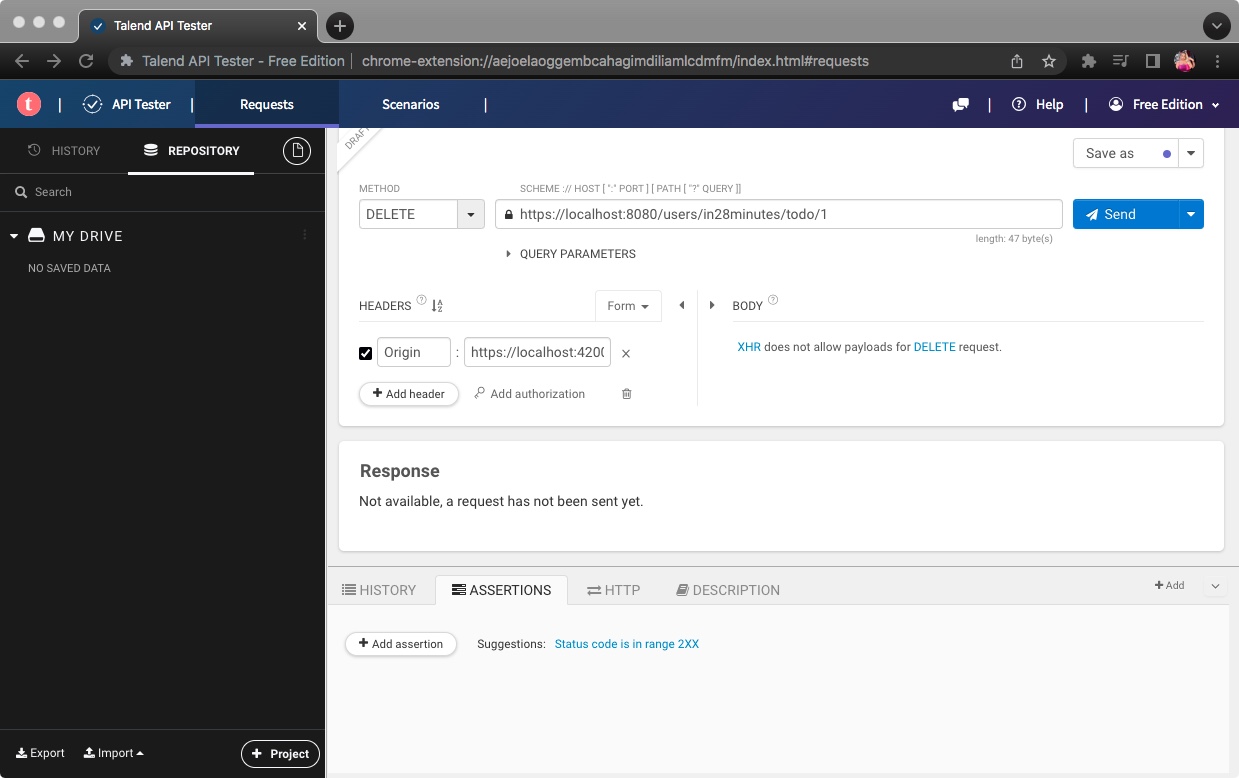Expand QUERY PARAMETERS section
Image resolution: width=1239 pixels, height=778 pixels.
point(571,254)
